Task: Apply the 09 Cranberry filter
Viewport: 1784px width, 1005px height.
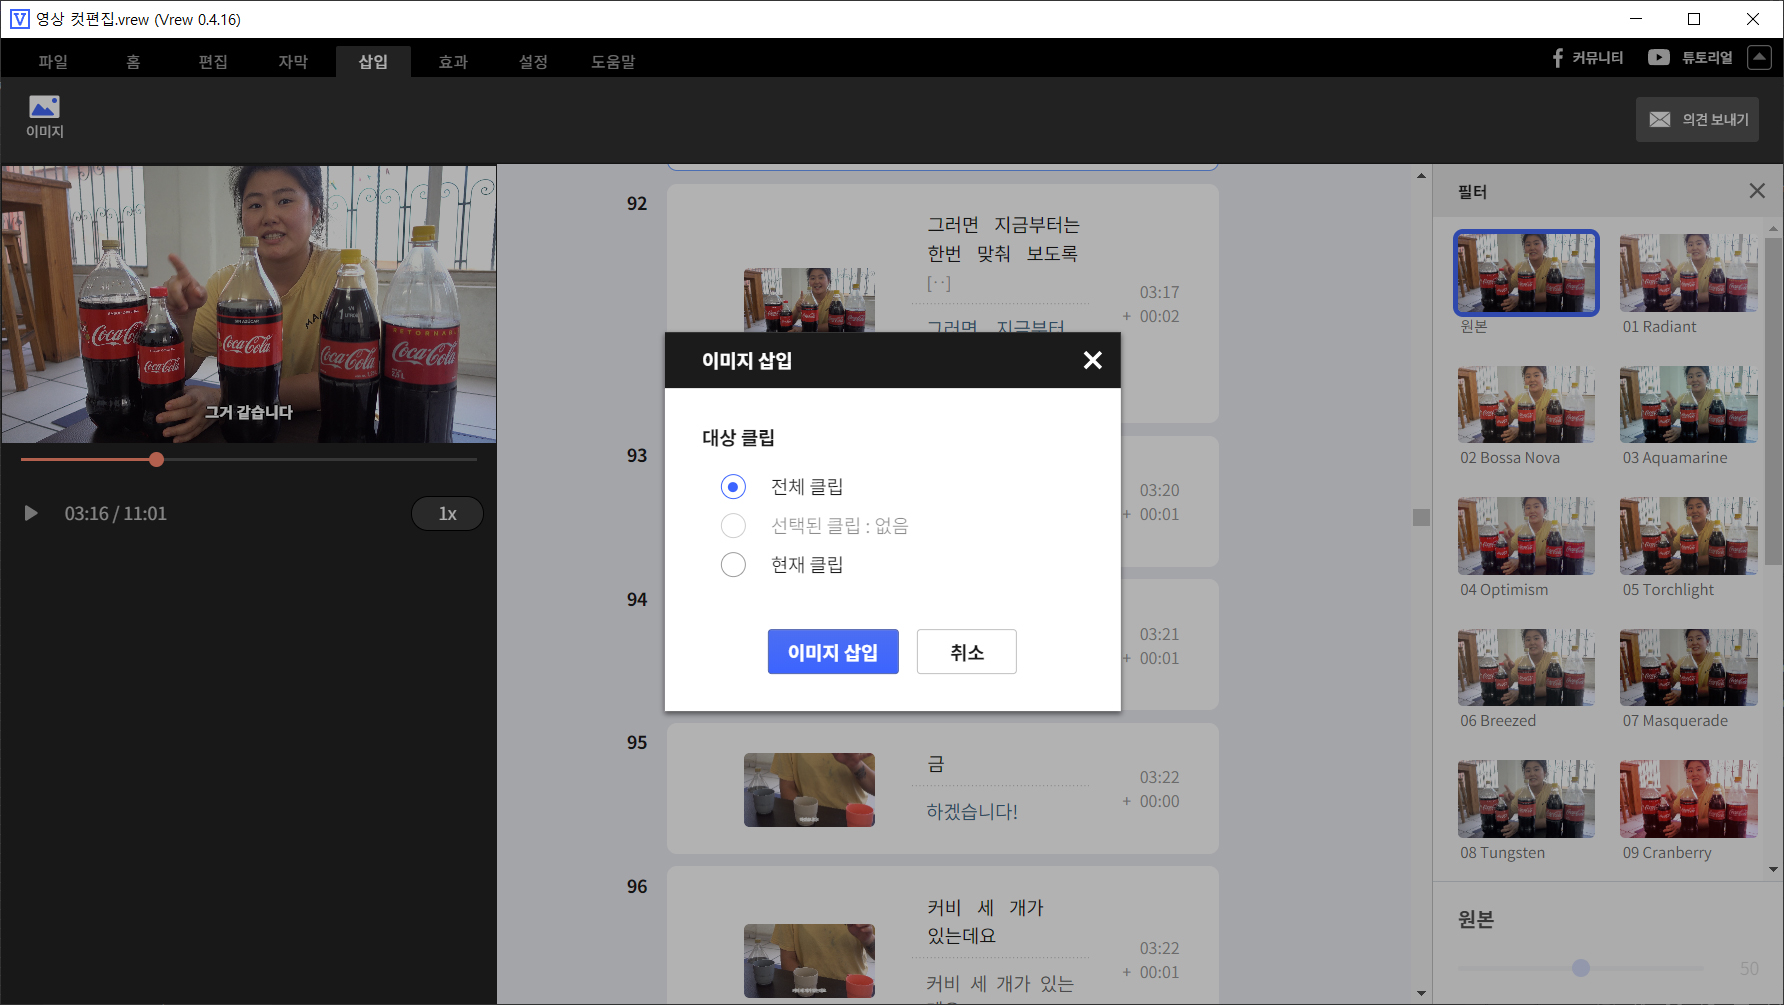Action: (x=1689, y=799)
